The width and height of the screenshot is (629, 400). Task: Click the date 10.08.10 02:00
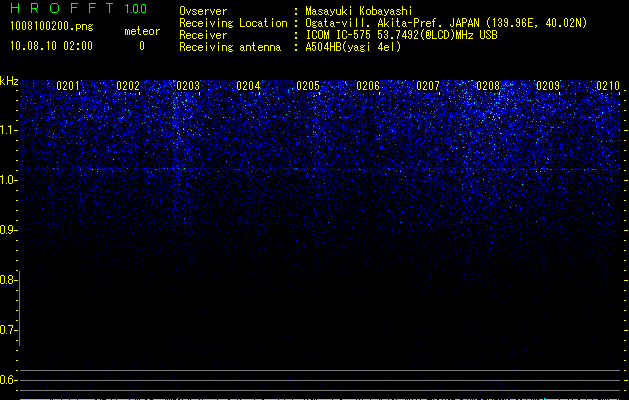[x=51, y=46]
